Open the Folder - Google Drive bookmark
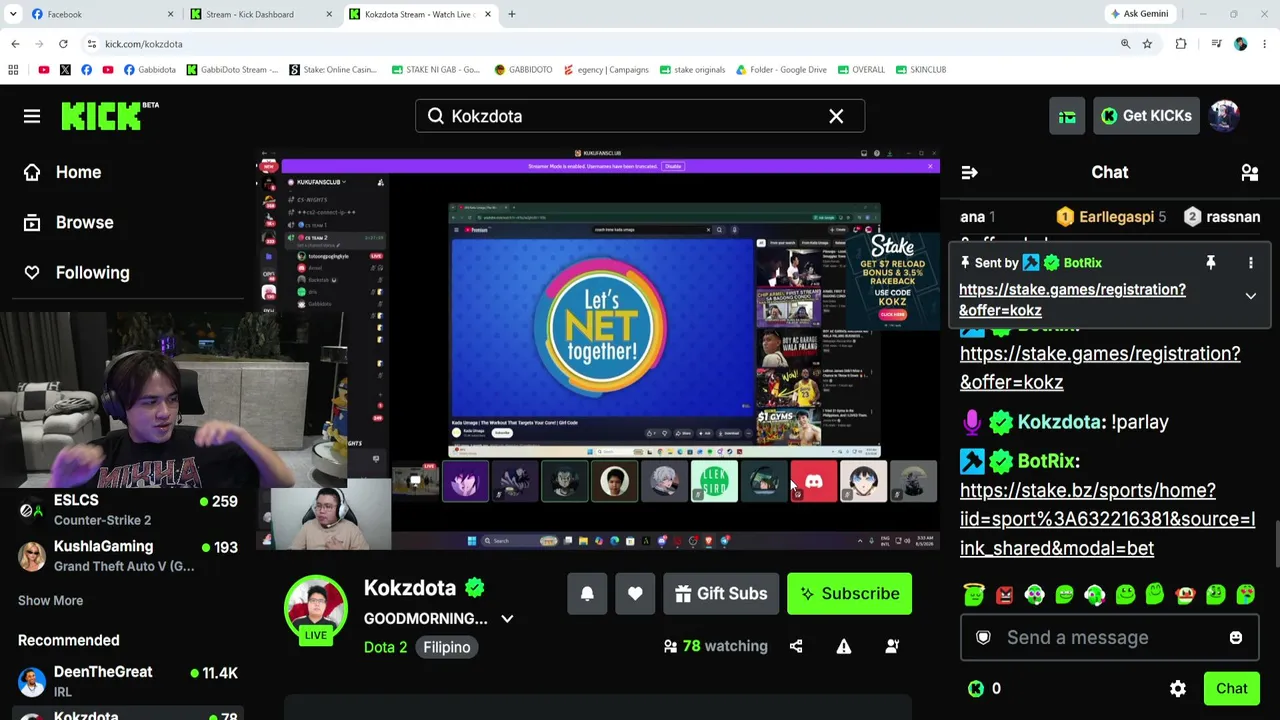This screenshot has width=1280, height=720. (x=781, y=70)
